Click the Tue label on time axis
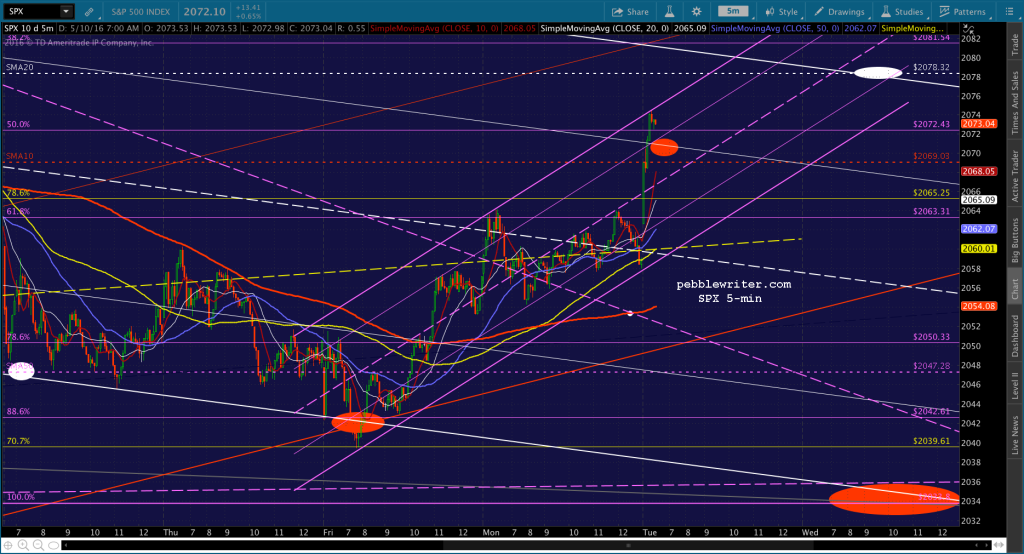 (x=650, y=532)
